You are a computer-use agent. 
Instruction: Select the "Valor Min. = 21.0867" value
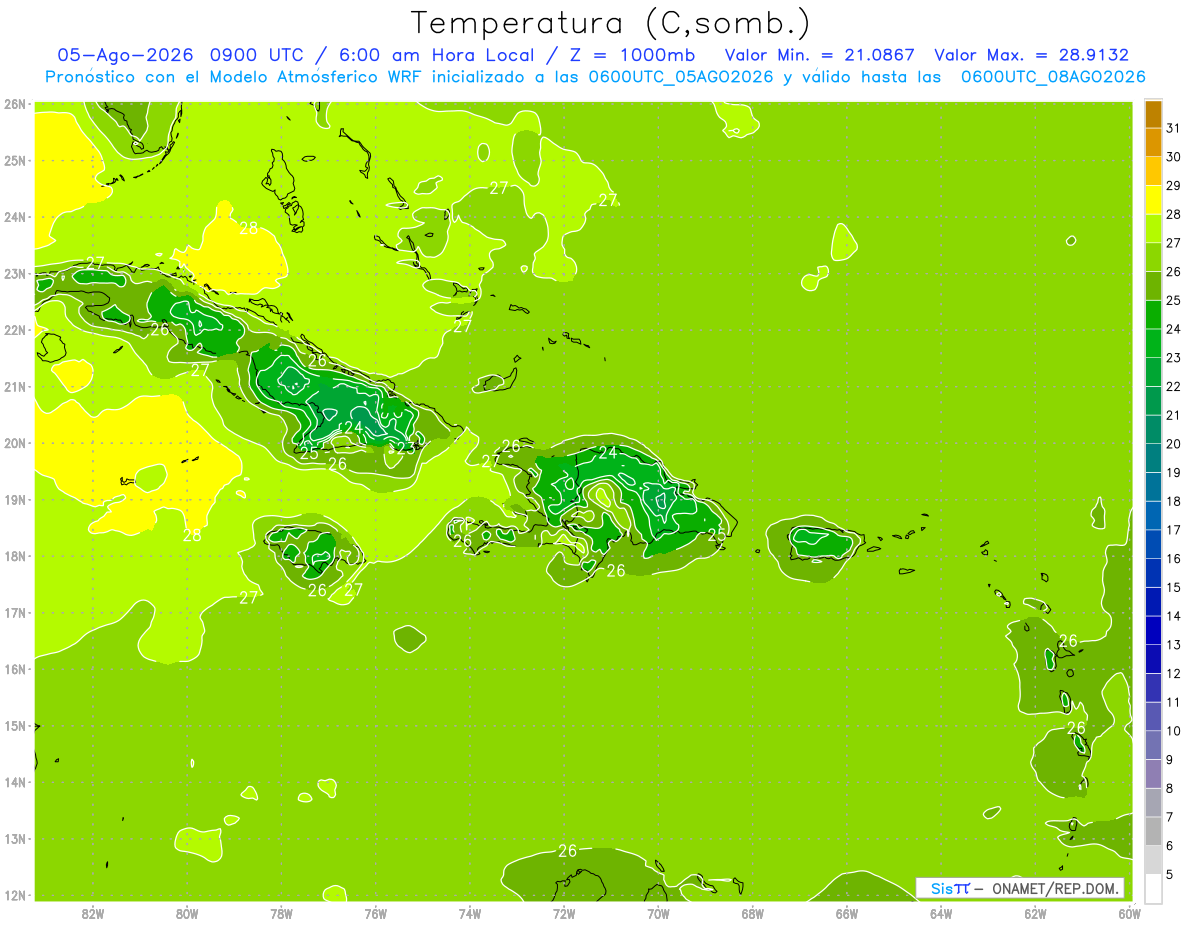point(820,55)
